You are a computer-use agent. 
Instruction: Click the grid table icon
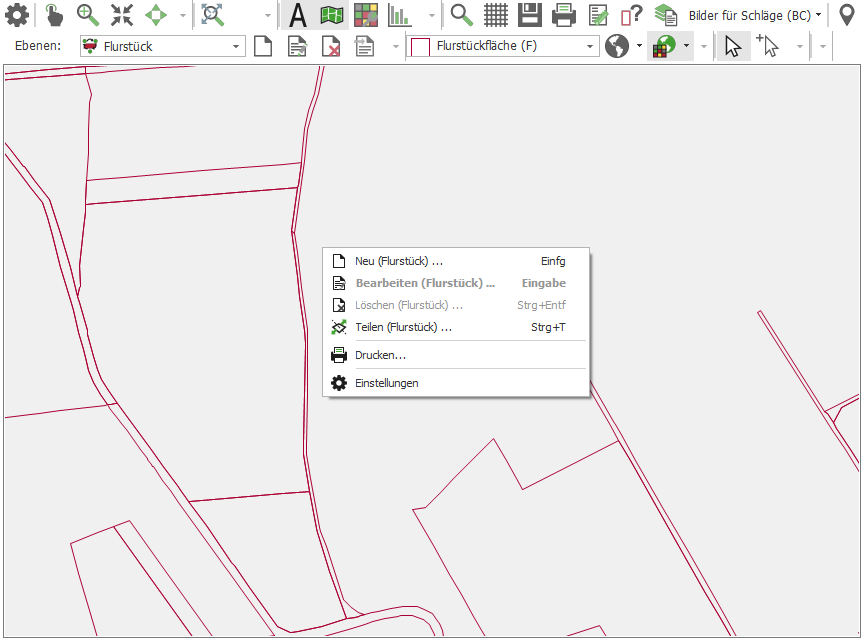[496, 15]
